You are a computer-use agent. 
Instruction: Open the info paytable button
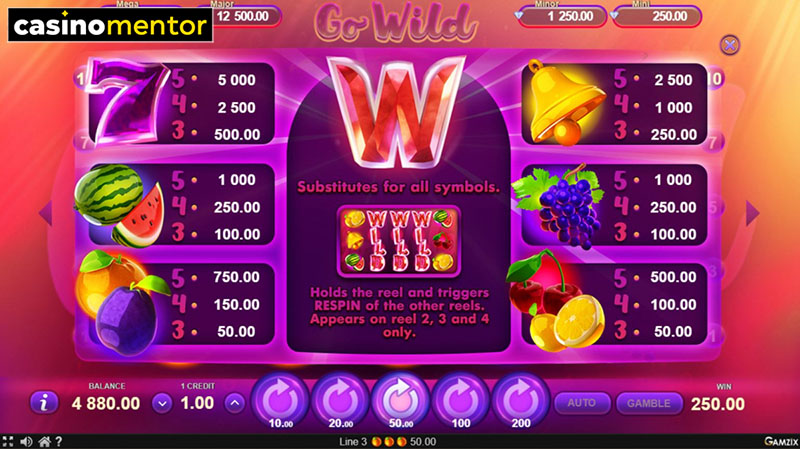point(44,403)
